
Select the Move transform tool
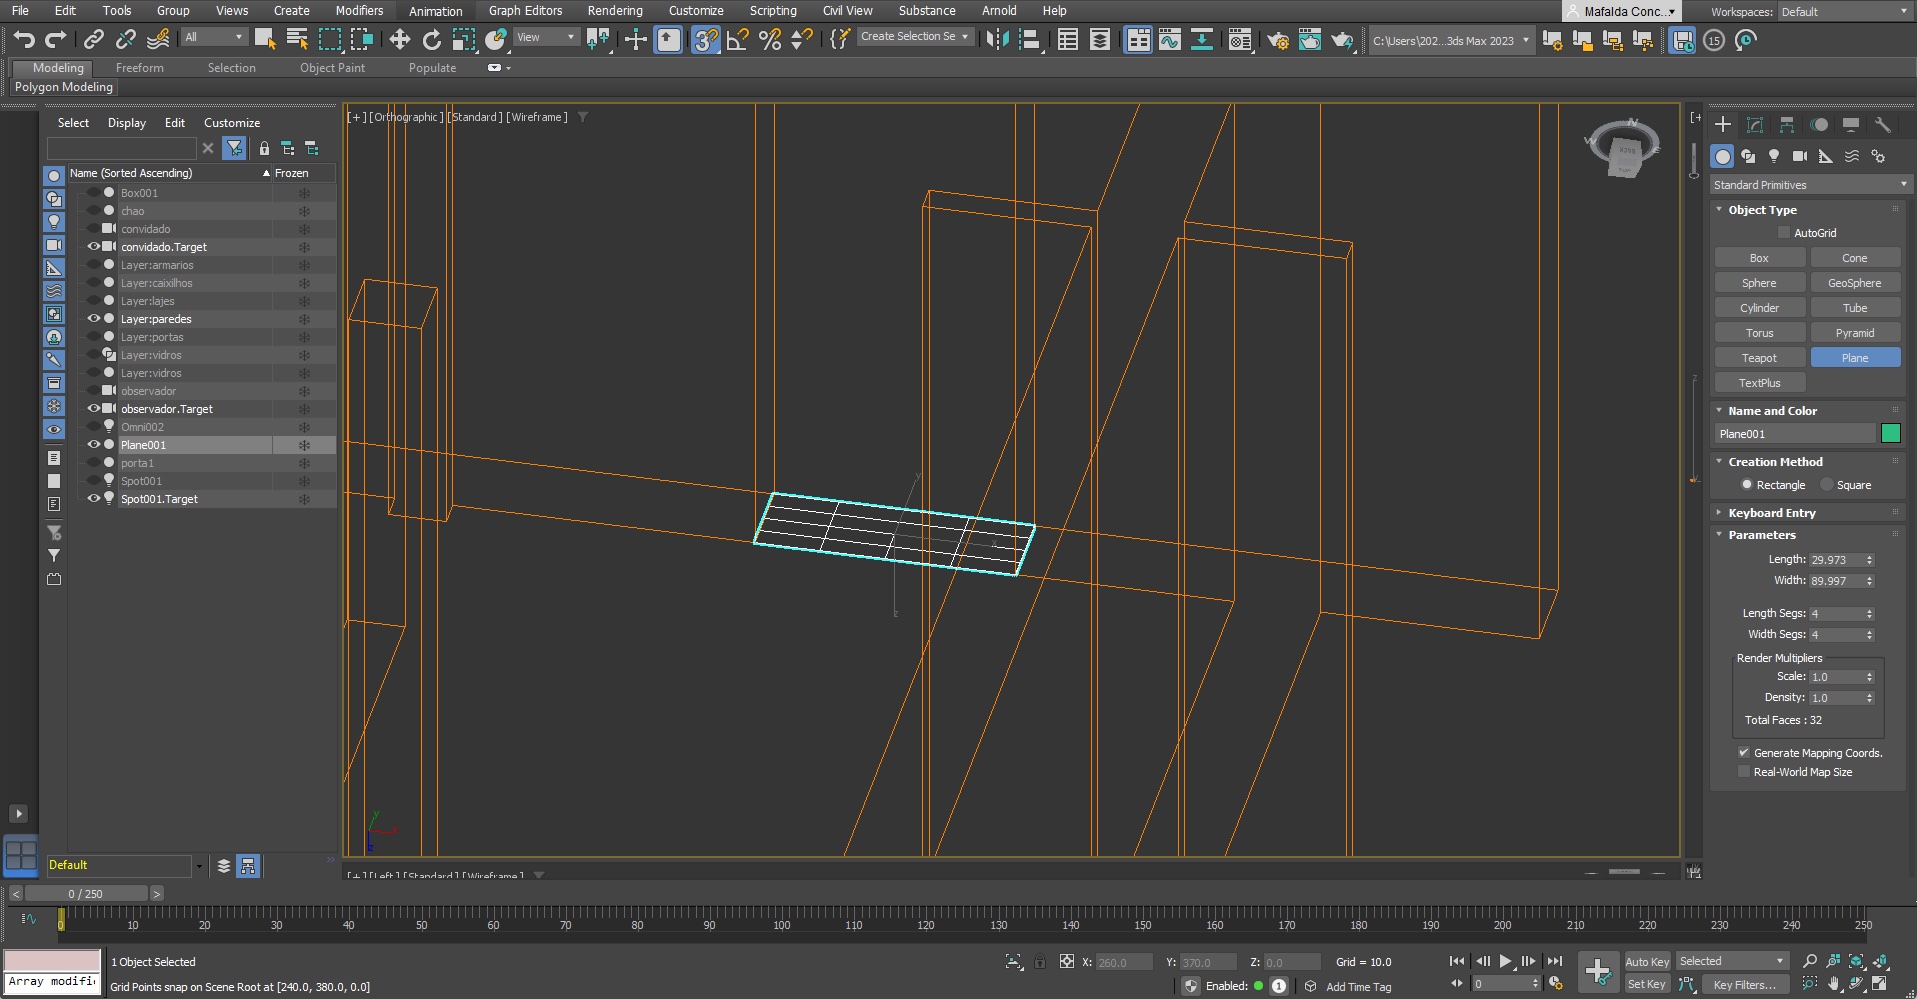(399, 40)
